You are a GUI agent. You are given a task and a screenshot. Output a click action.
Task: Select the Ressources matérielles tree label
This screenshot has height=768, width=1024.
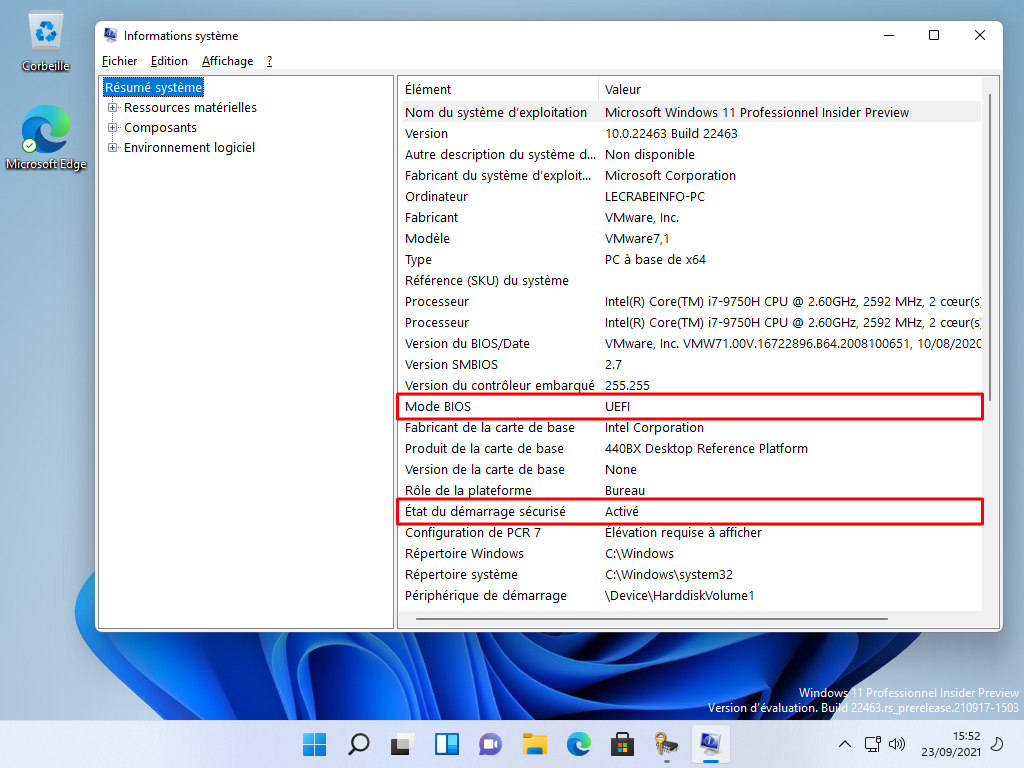(190, 108)
